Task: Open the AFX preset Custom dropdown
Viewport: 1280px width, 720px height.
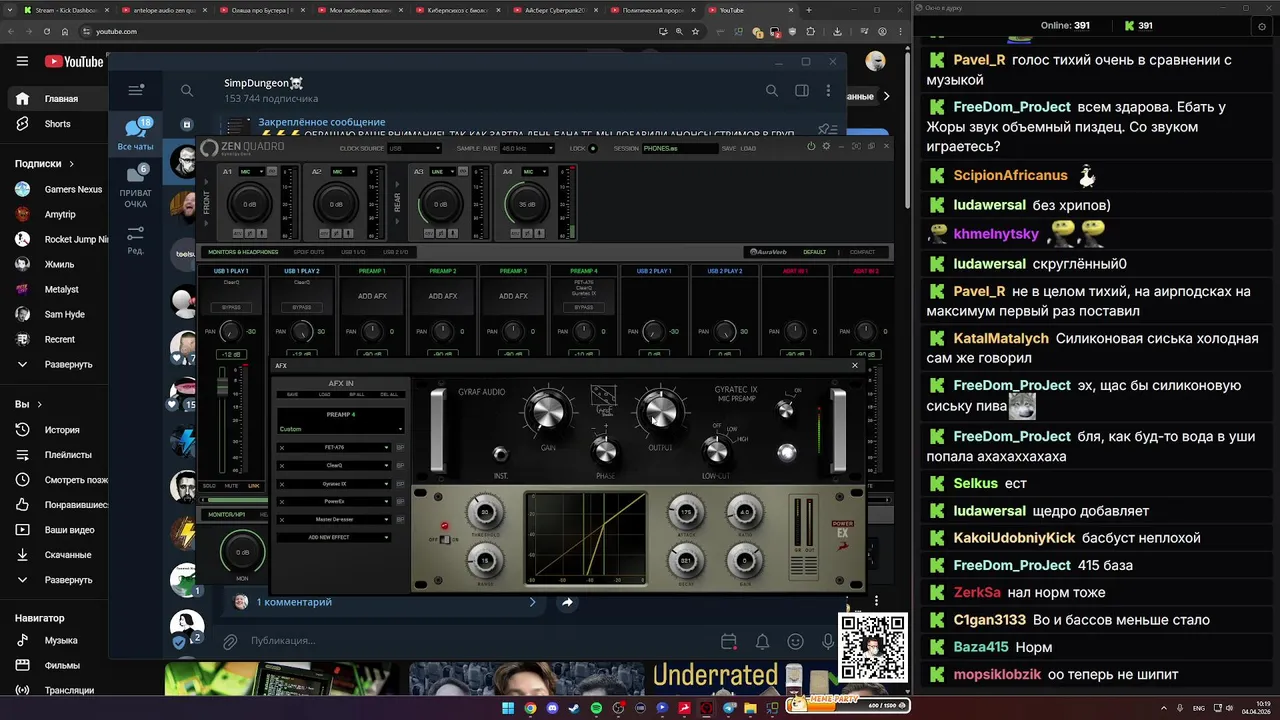Action: tap(340, 429)
